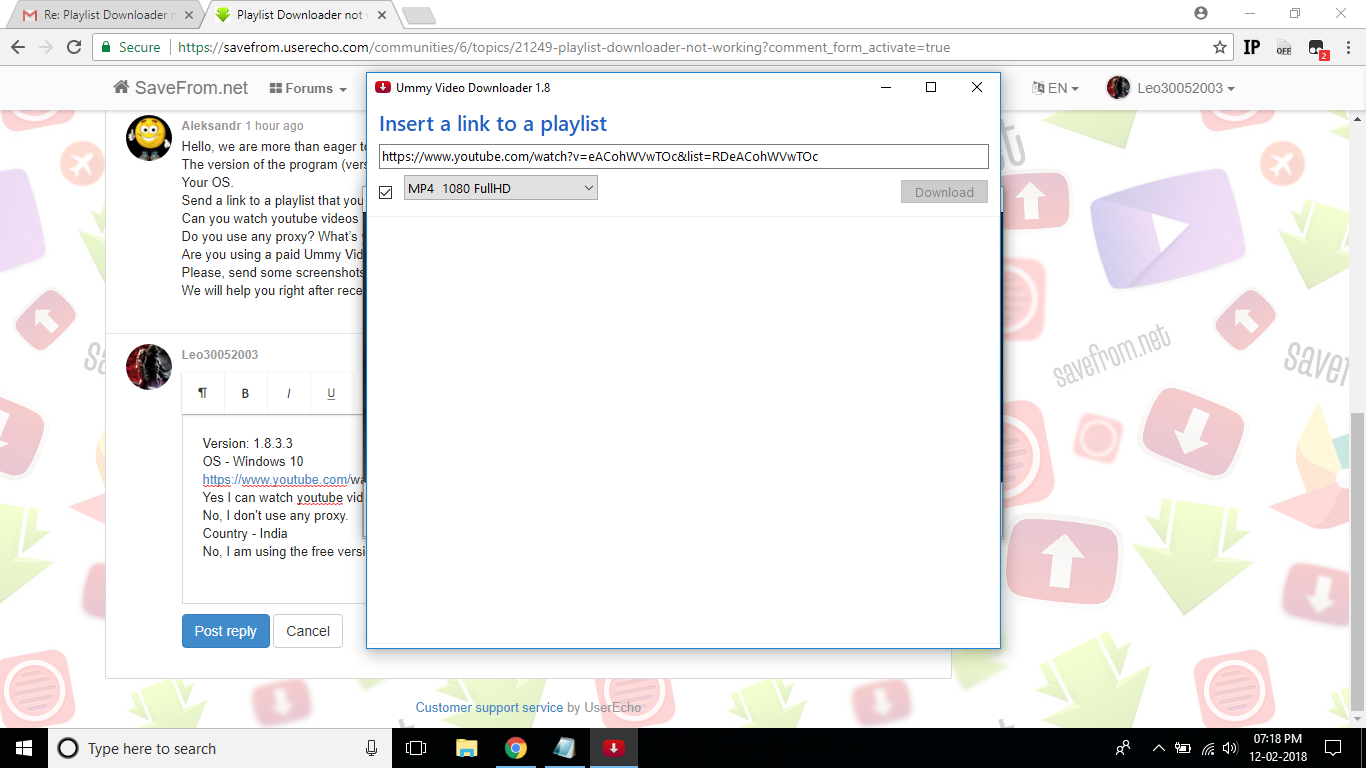Screen dimensions: 1366x768
Task: Click the Chrome profile person icon
Action: (x=1201, y=13)
